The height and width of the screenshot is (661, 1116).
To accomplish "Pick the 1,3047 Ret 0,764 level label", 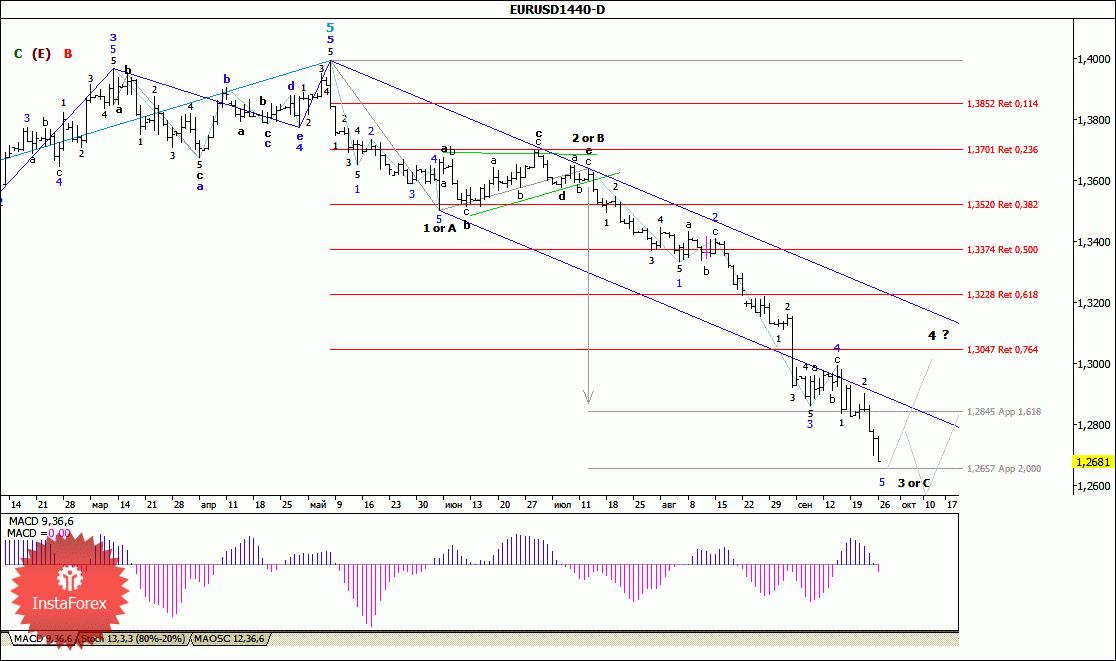I will click(x=1002, y=350).
